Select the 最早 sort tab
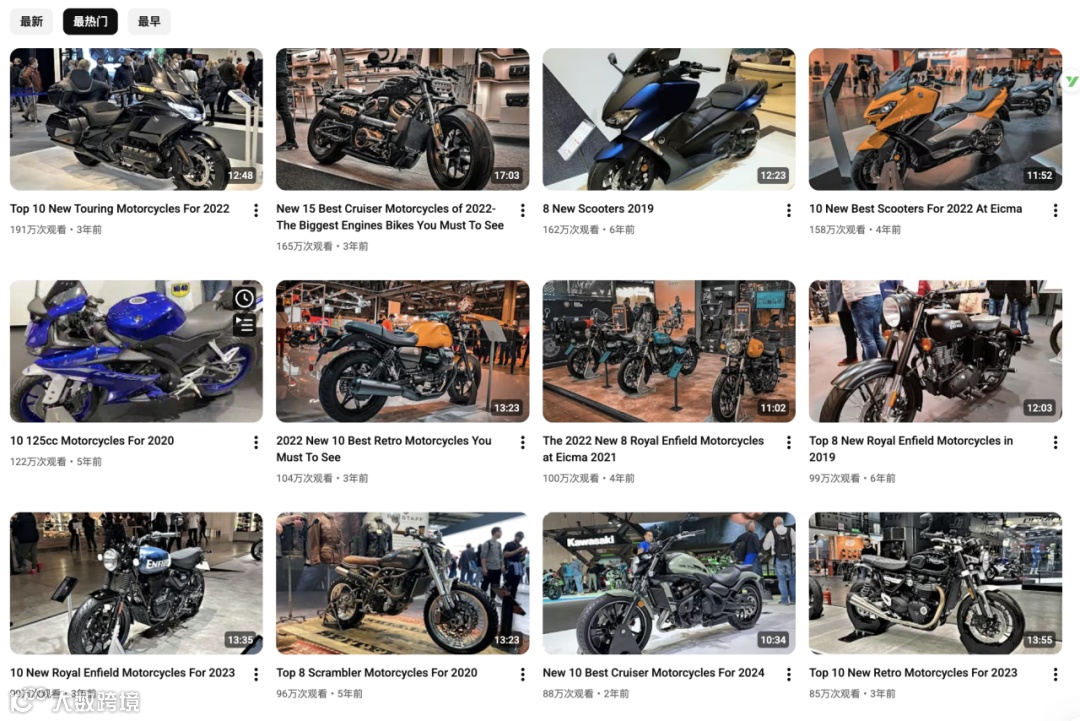This screenshot has width=1080, height=721. pos(149,21)
